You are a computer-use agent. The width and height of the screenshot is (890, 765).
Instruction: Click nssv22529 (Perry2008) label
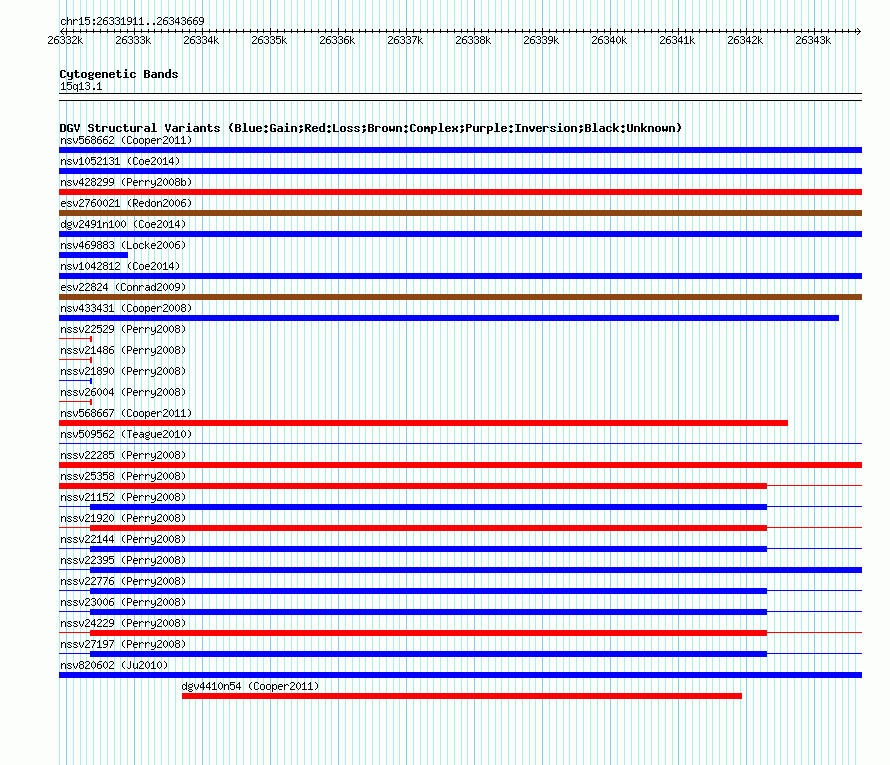click(x=123, y=329)
